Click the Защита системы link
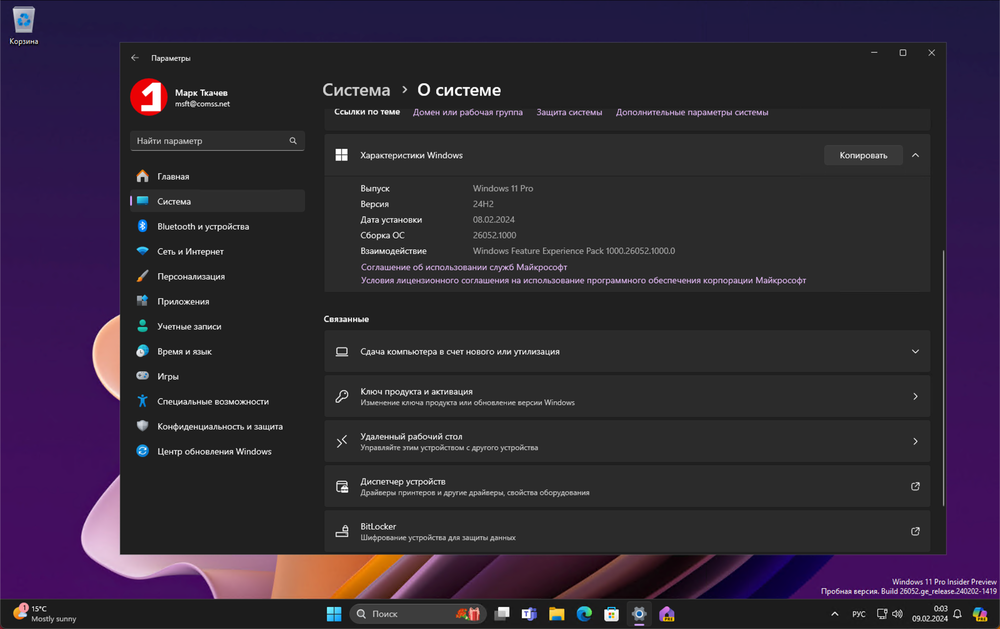1000x629 pixels. [x=569, y=112]
